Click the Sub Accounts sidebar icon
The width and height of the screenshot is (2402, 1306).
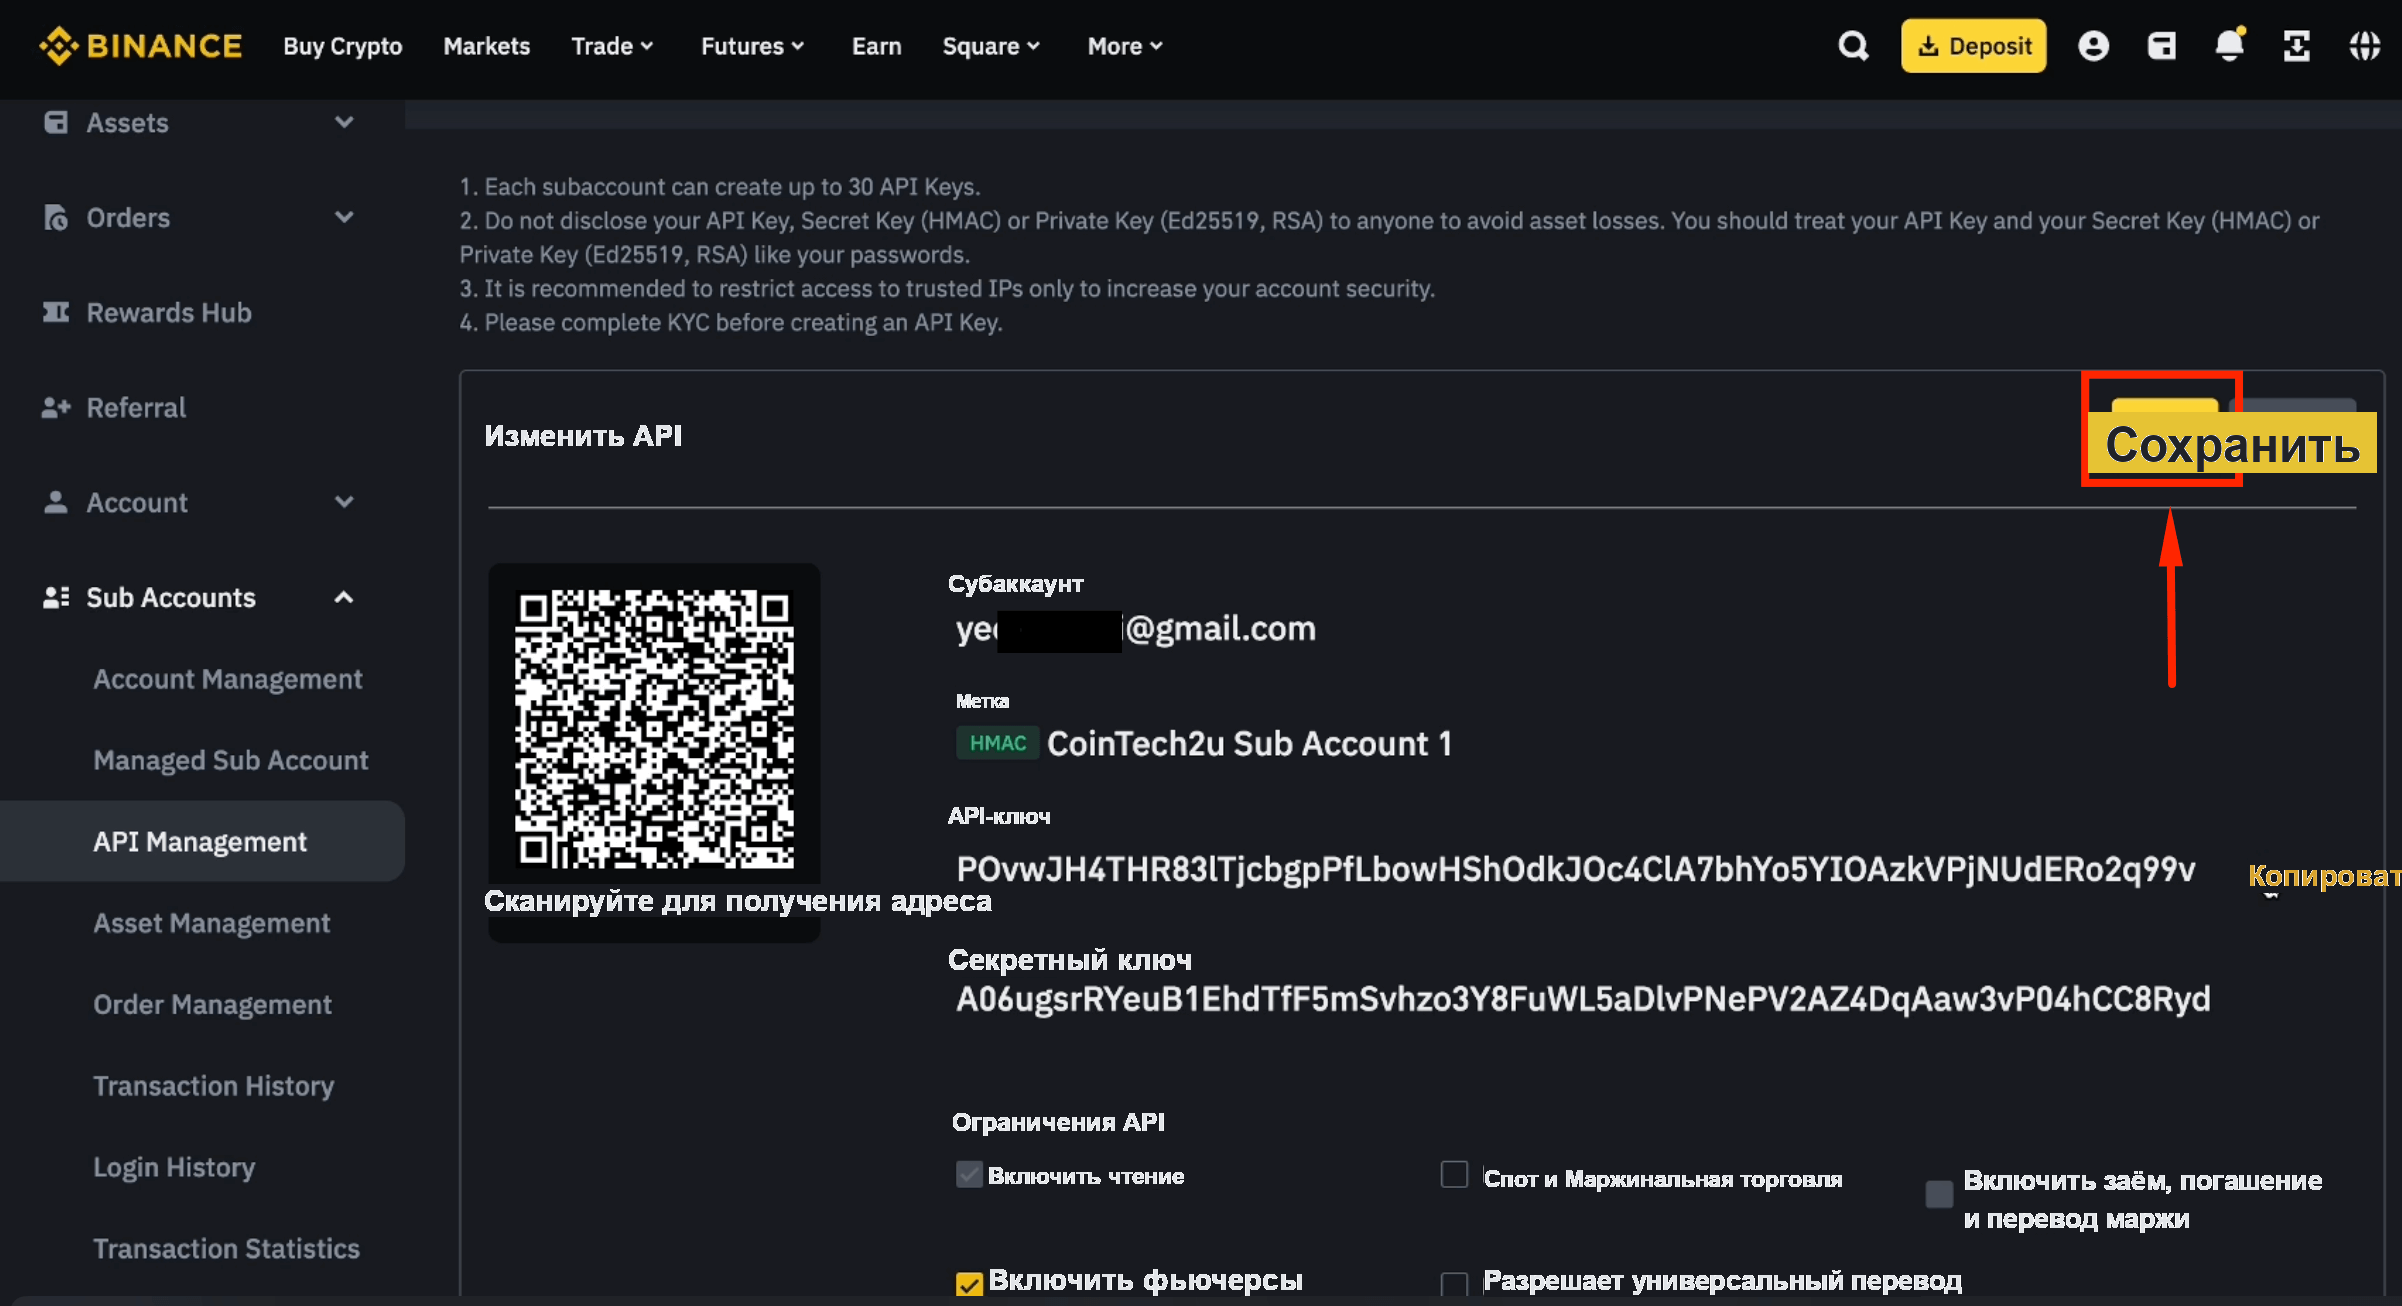pyautogui.click(x=56, y=597)
